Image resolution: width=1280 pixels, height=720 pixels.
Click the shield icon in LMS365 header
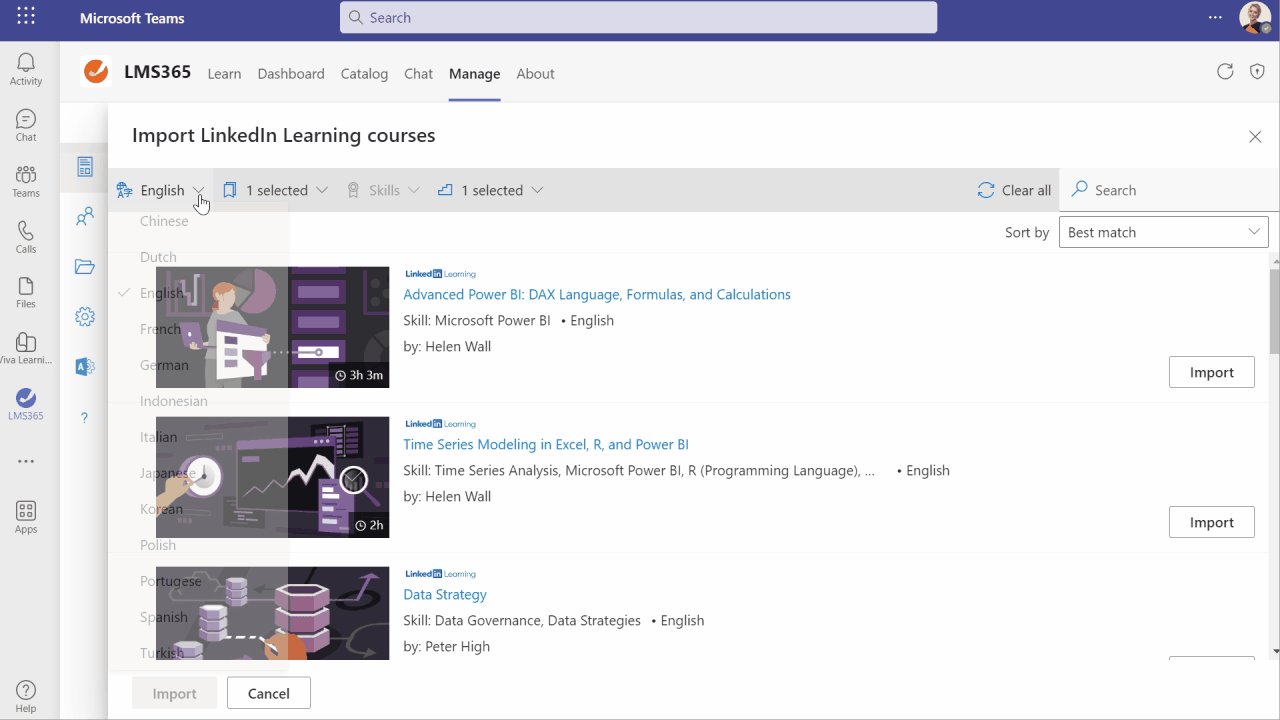[1257, 71]
